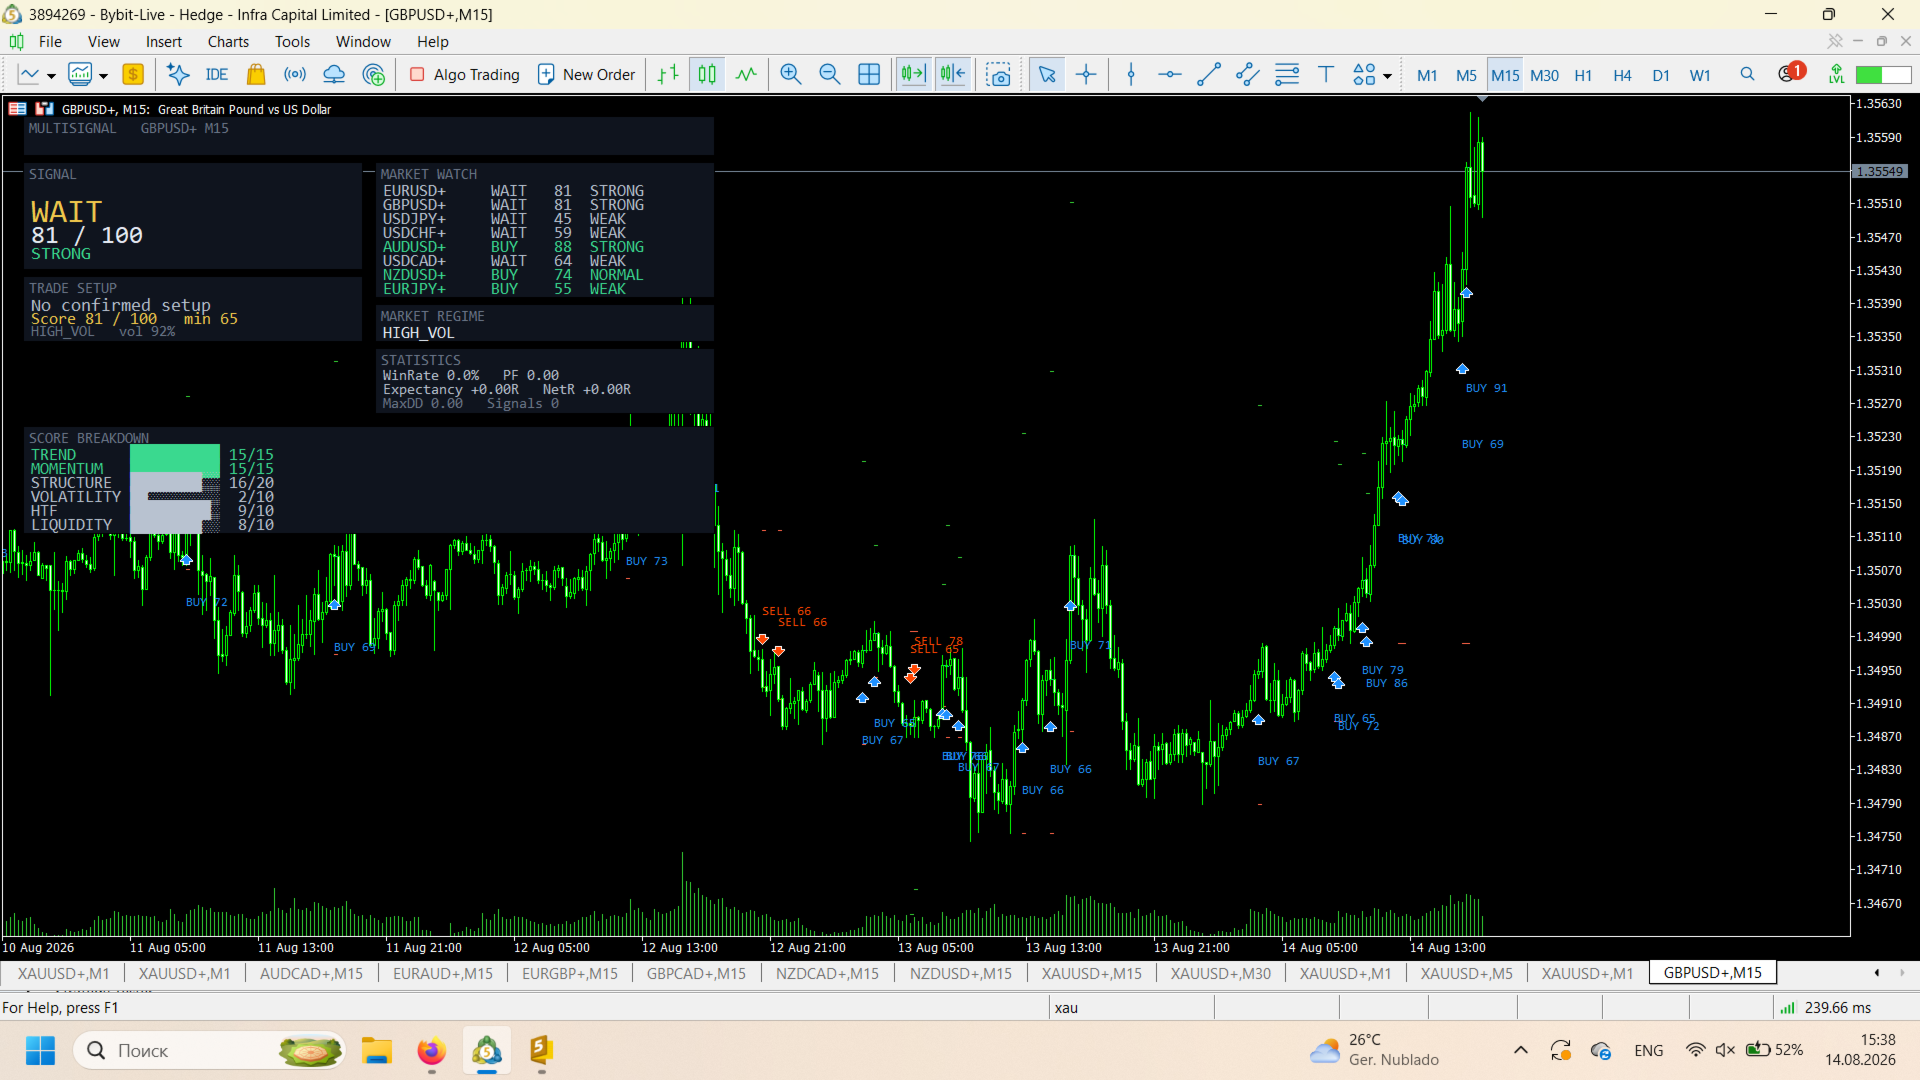1920x1080 pixels.
Task: Open the toolbar search magnifier
Action: point(1747,74)
